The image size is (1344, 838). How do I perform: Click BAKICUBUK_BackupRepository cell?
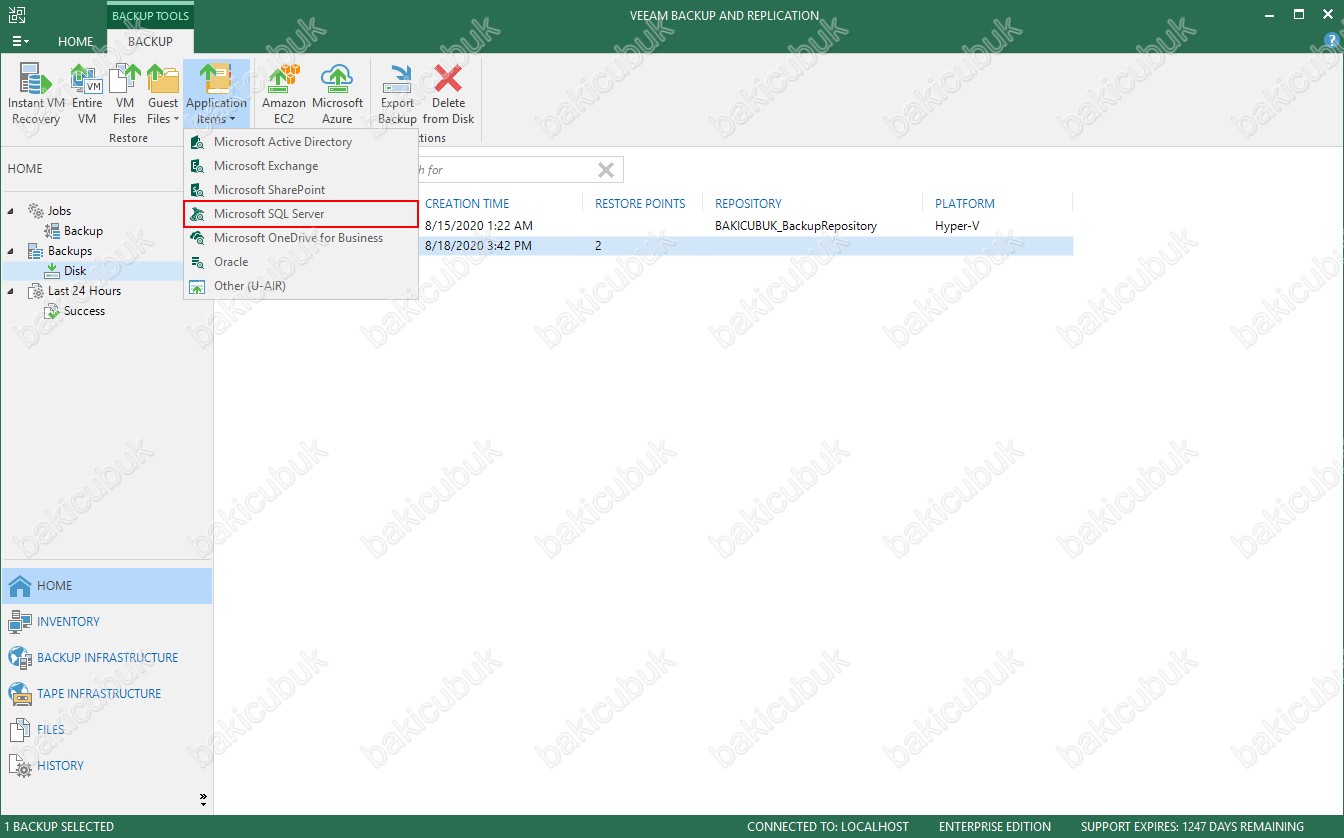coord(796,226)
